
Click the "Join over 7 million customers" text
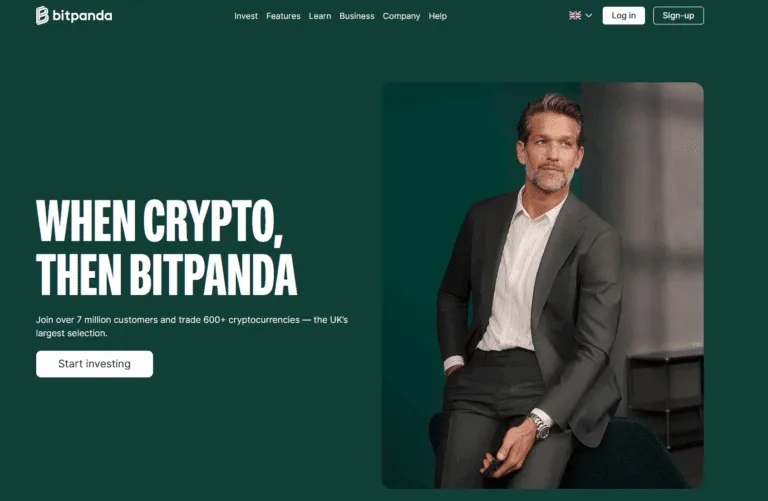pos(192,326)
